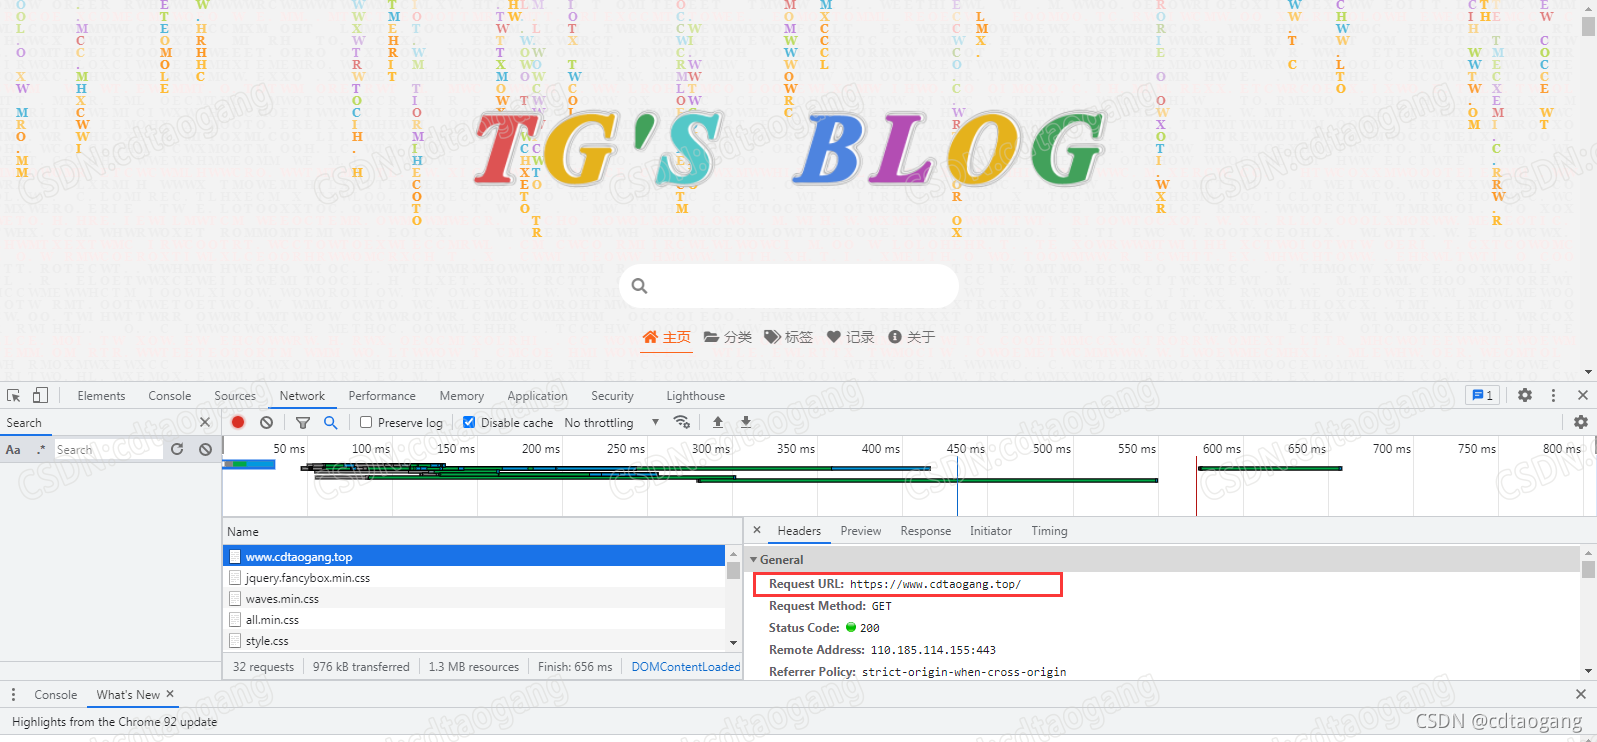The width and height of the screenshot is (1597, 742).
Task: Switch to the Console panel tab
Action: [170, 395]
